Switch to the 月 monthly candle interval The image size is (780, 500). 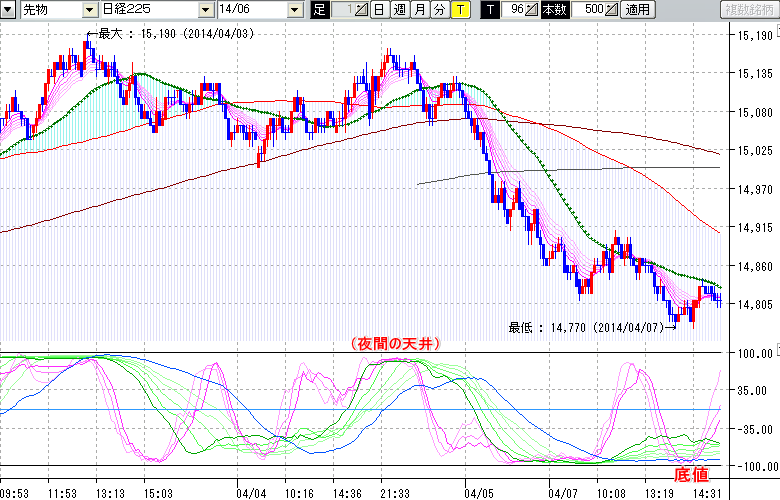(x=419, y=10)
